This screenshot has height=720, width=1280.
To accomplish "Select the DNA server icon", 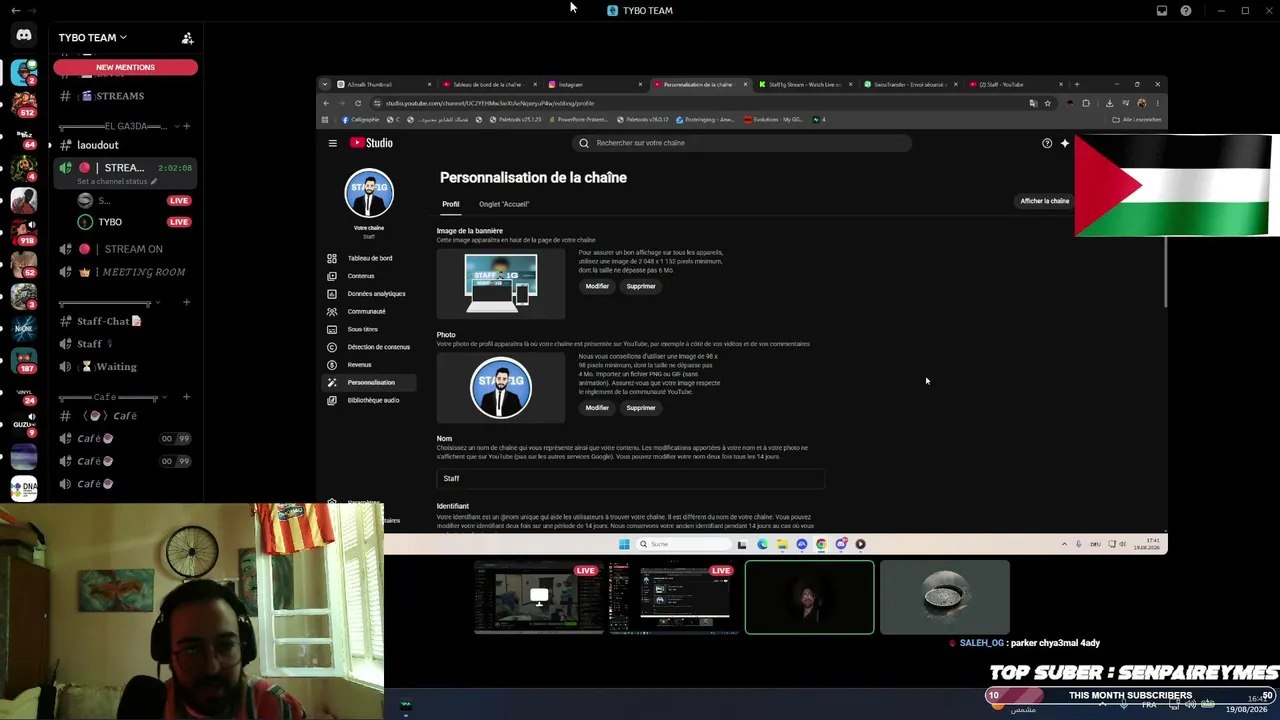I will click(x=24, y=488).
